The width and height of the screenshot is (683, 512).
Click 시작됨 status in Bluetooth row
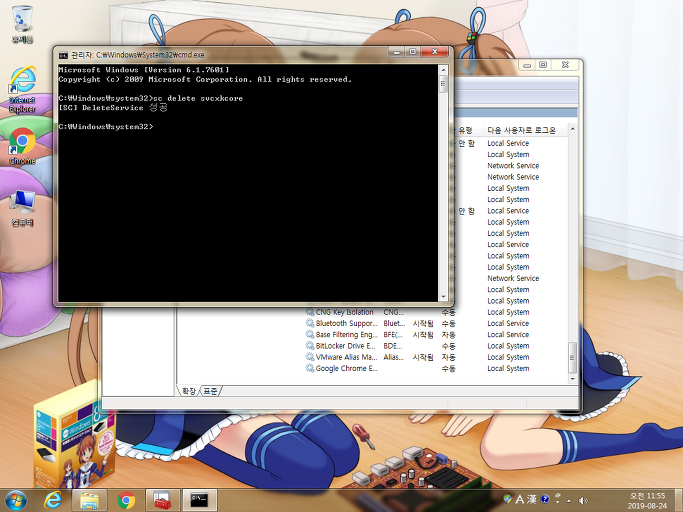tap(423, 323)
